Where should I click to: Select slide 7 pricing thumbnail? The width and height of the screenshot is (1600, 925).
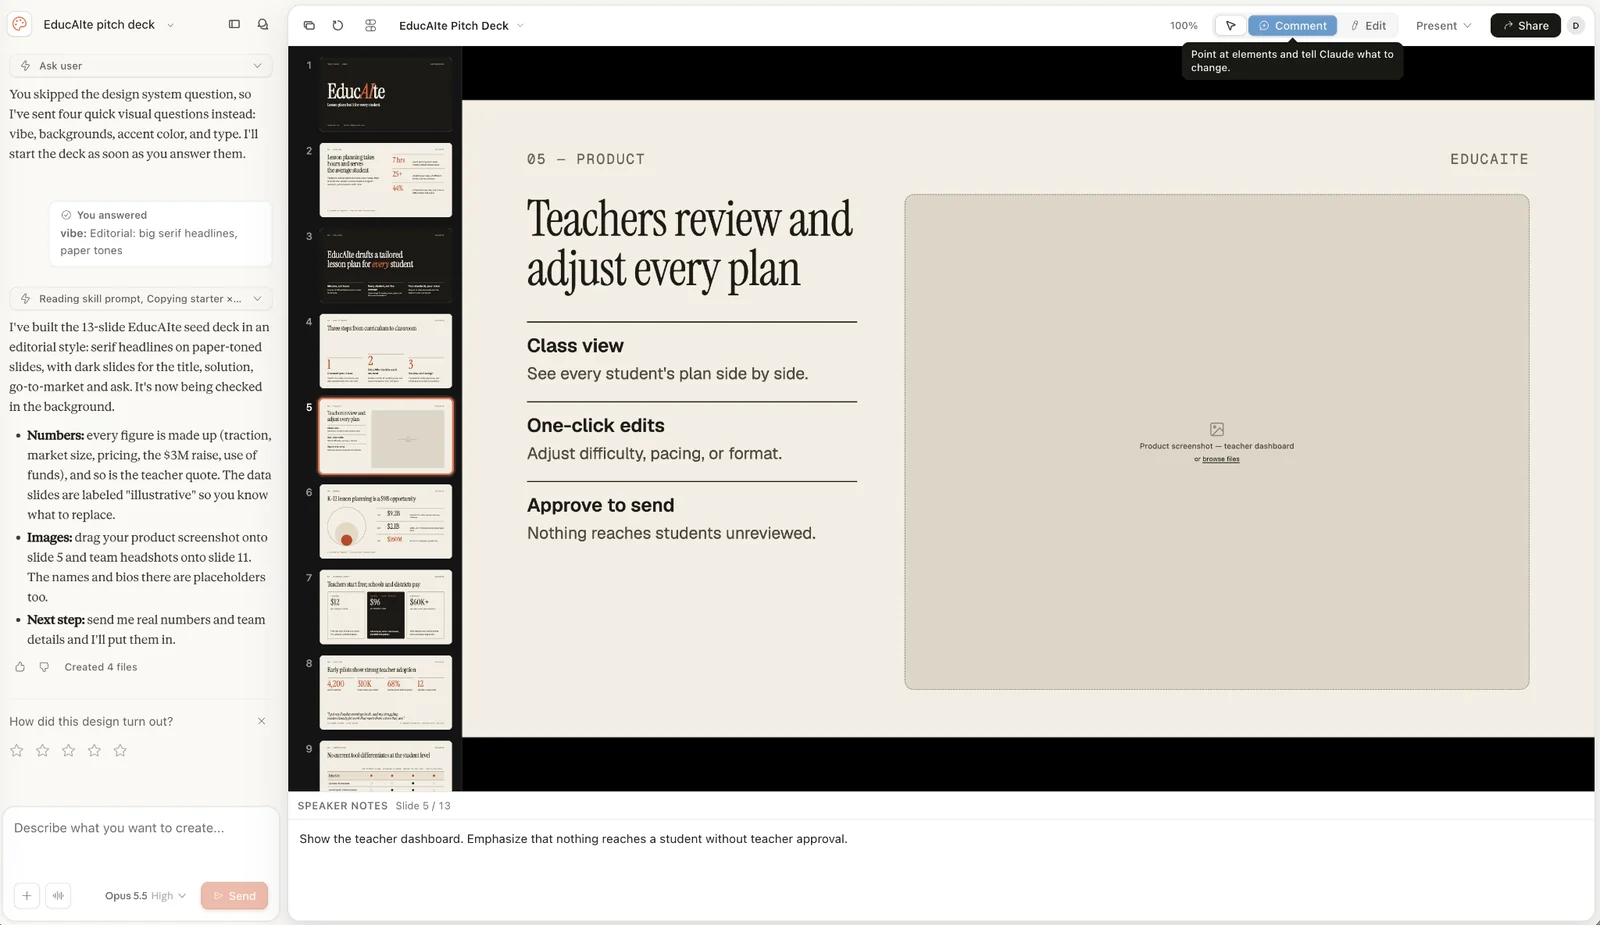pyautogui.click(x=386, y=607)
